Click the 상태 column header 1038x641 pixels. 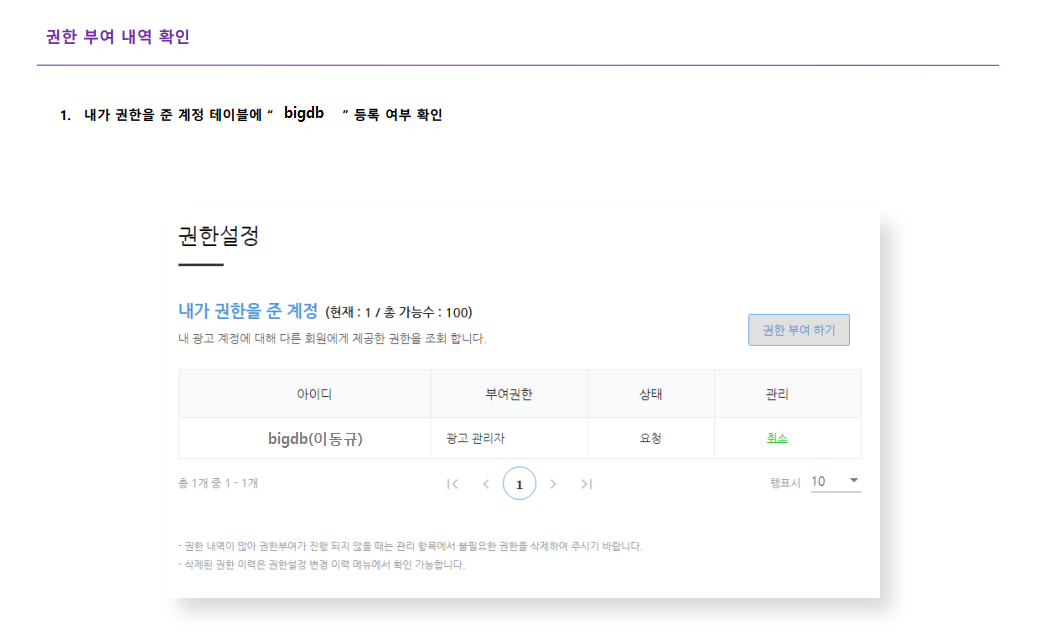[651, 394]
